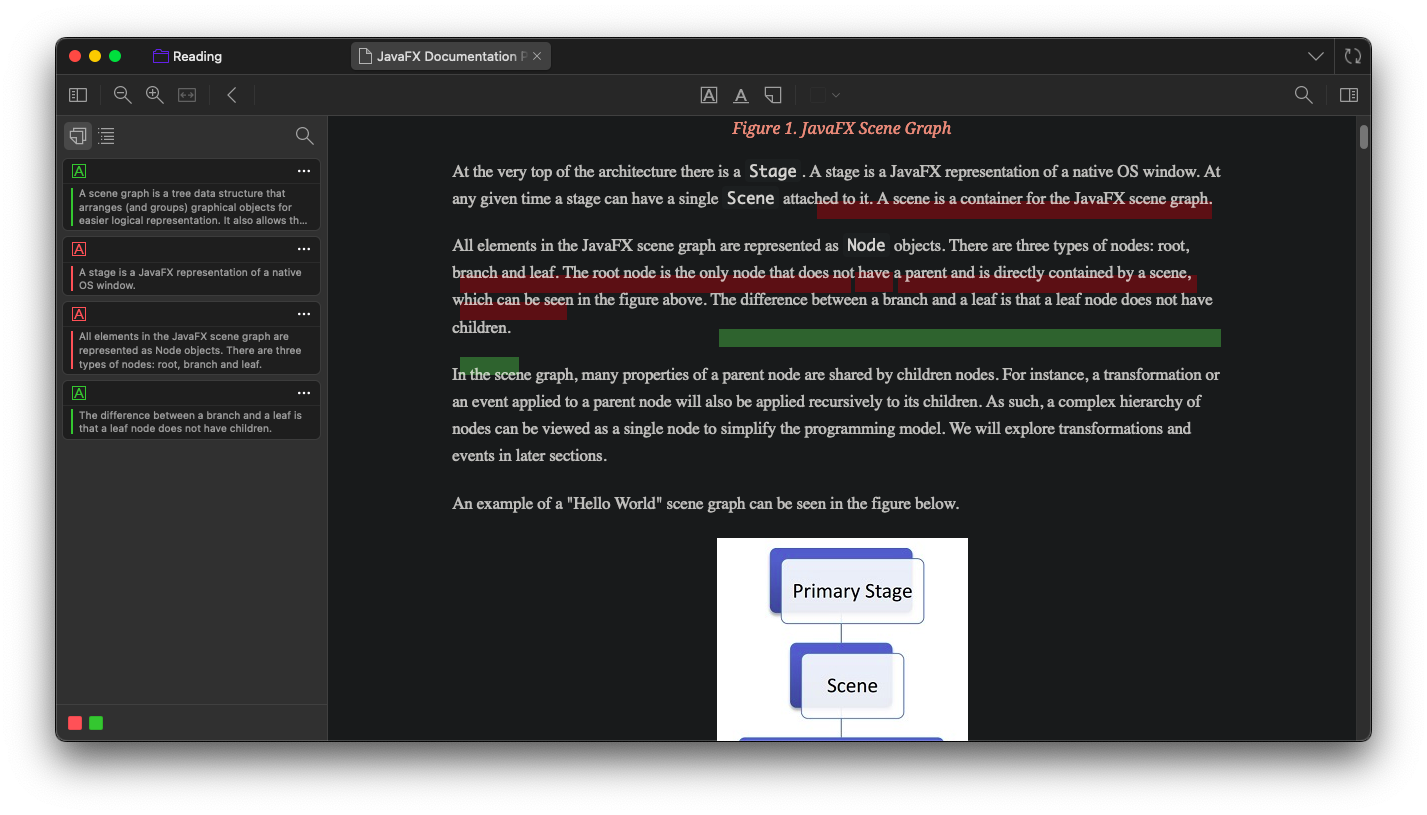Filter annotations by the red color swatch

75,723
